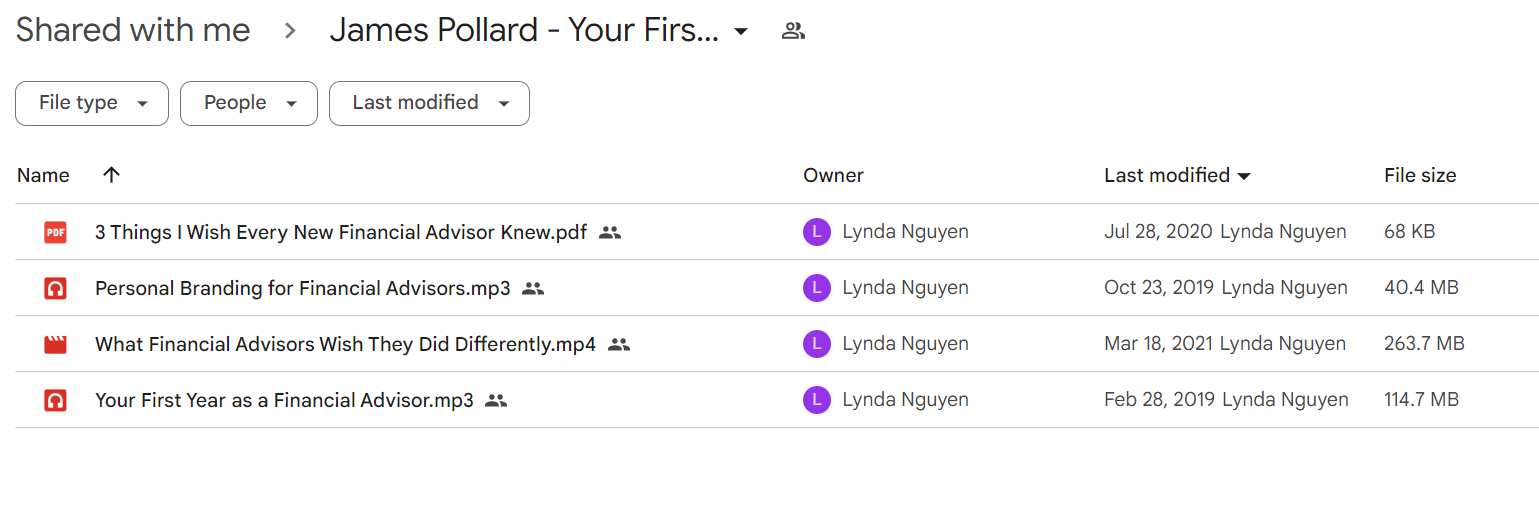Click the Personal Branding audio headphone icon
Screen dimensions: 1539x528
(55, 289)
